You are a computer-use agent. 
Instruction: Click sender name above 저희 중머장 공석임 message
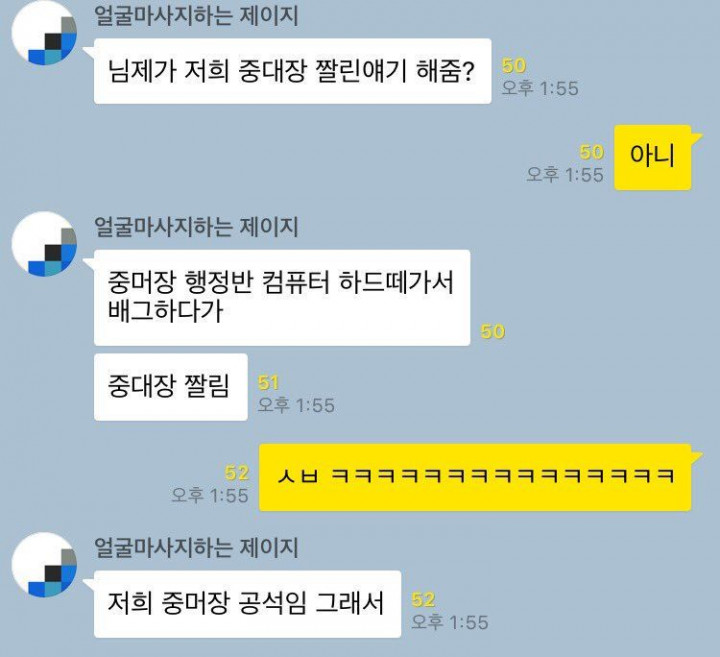pyautogui.click(x=196, y=547)
